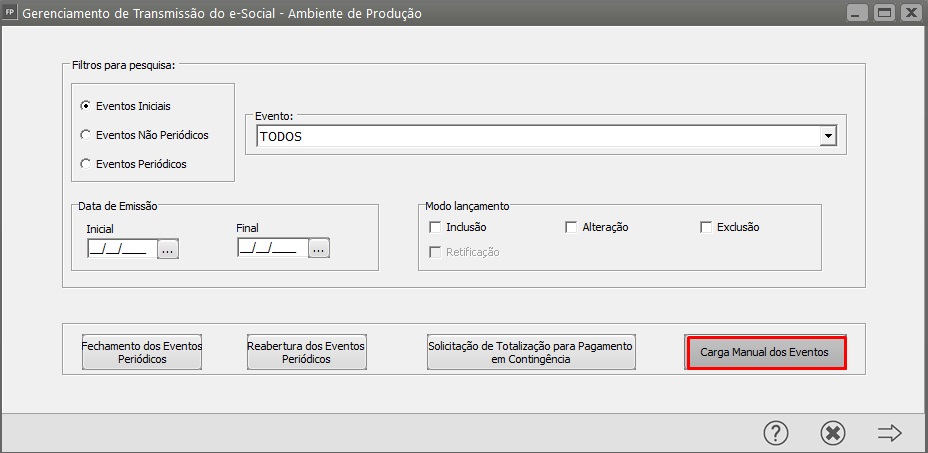This screenshot has width=928, height=453.
Task: Click the Inicial date input field
Action: (x=121, y=249)
